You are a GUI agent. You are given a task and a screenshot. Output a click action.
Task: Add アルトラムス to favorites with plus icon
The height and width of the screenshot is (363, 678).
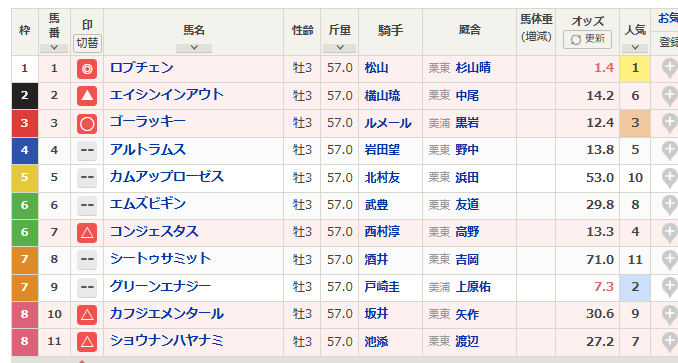[x=670, y=150]
